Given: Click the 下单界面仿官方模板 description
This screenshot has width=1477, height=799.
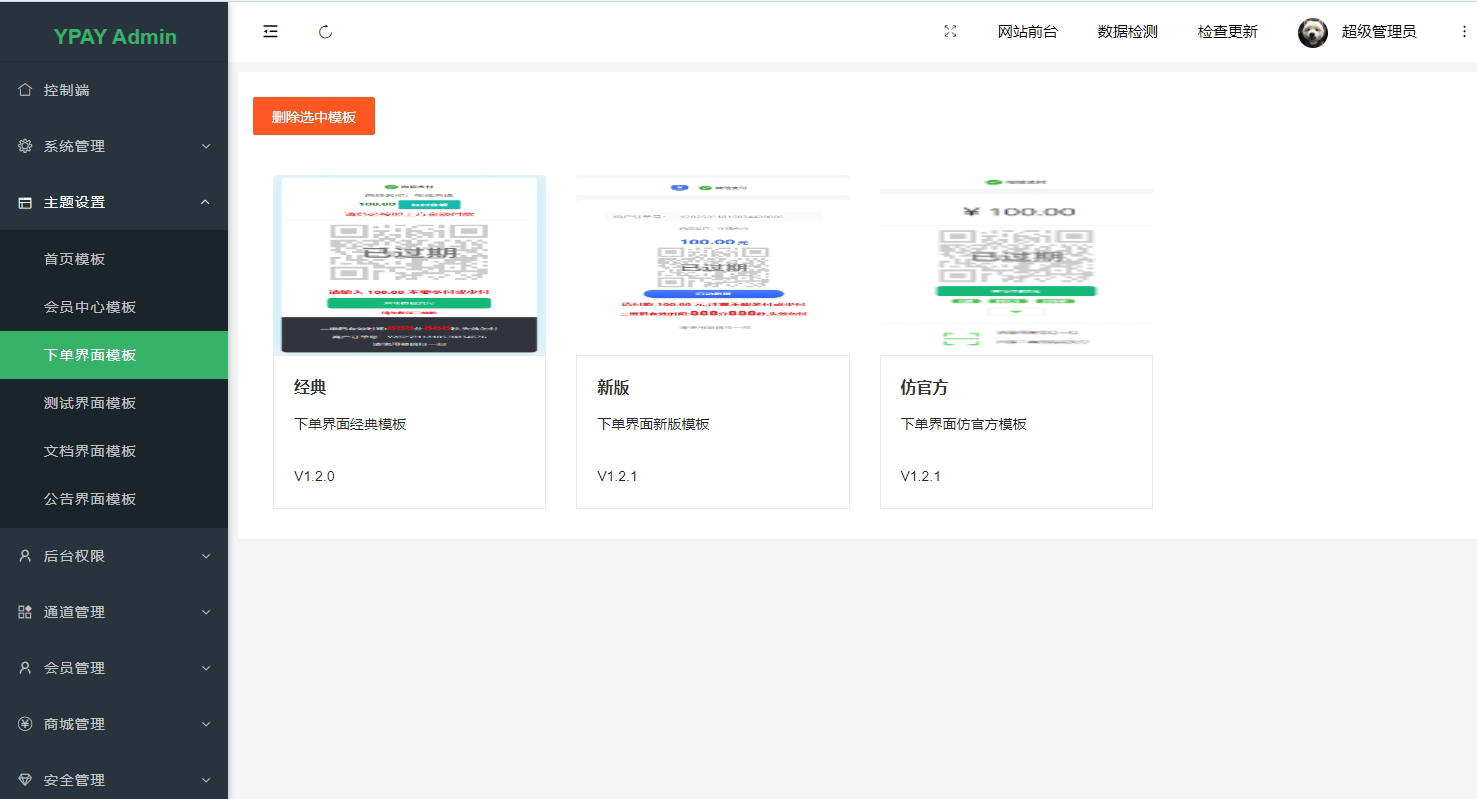Looking at the screenshot, I should (x=964, y=424).
